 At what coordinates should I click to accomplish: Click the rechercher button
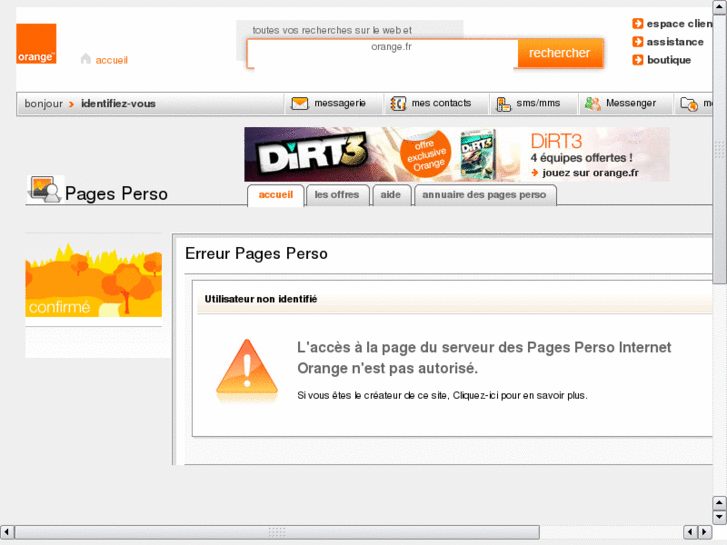coord(560,53)
